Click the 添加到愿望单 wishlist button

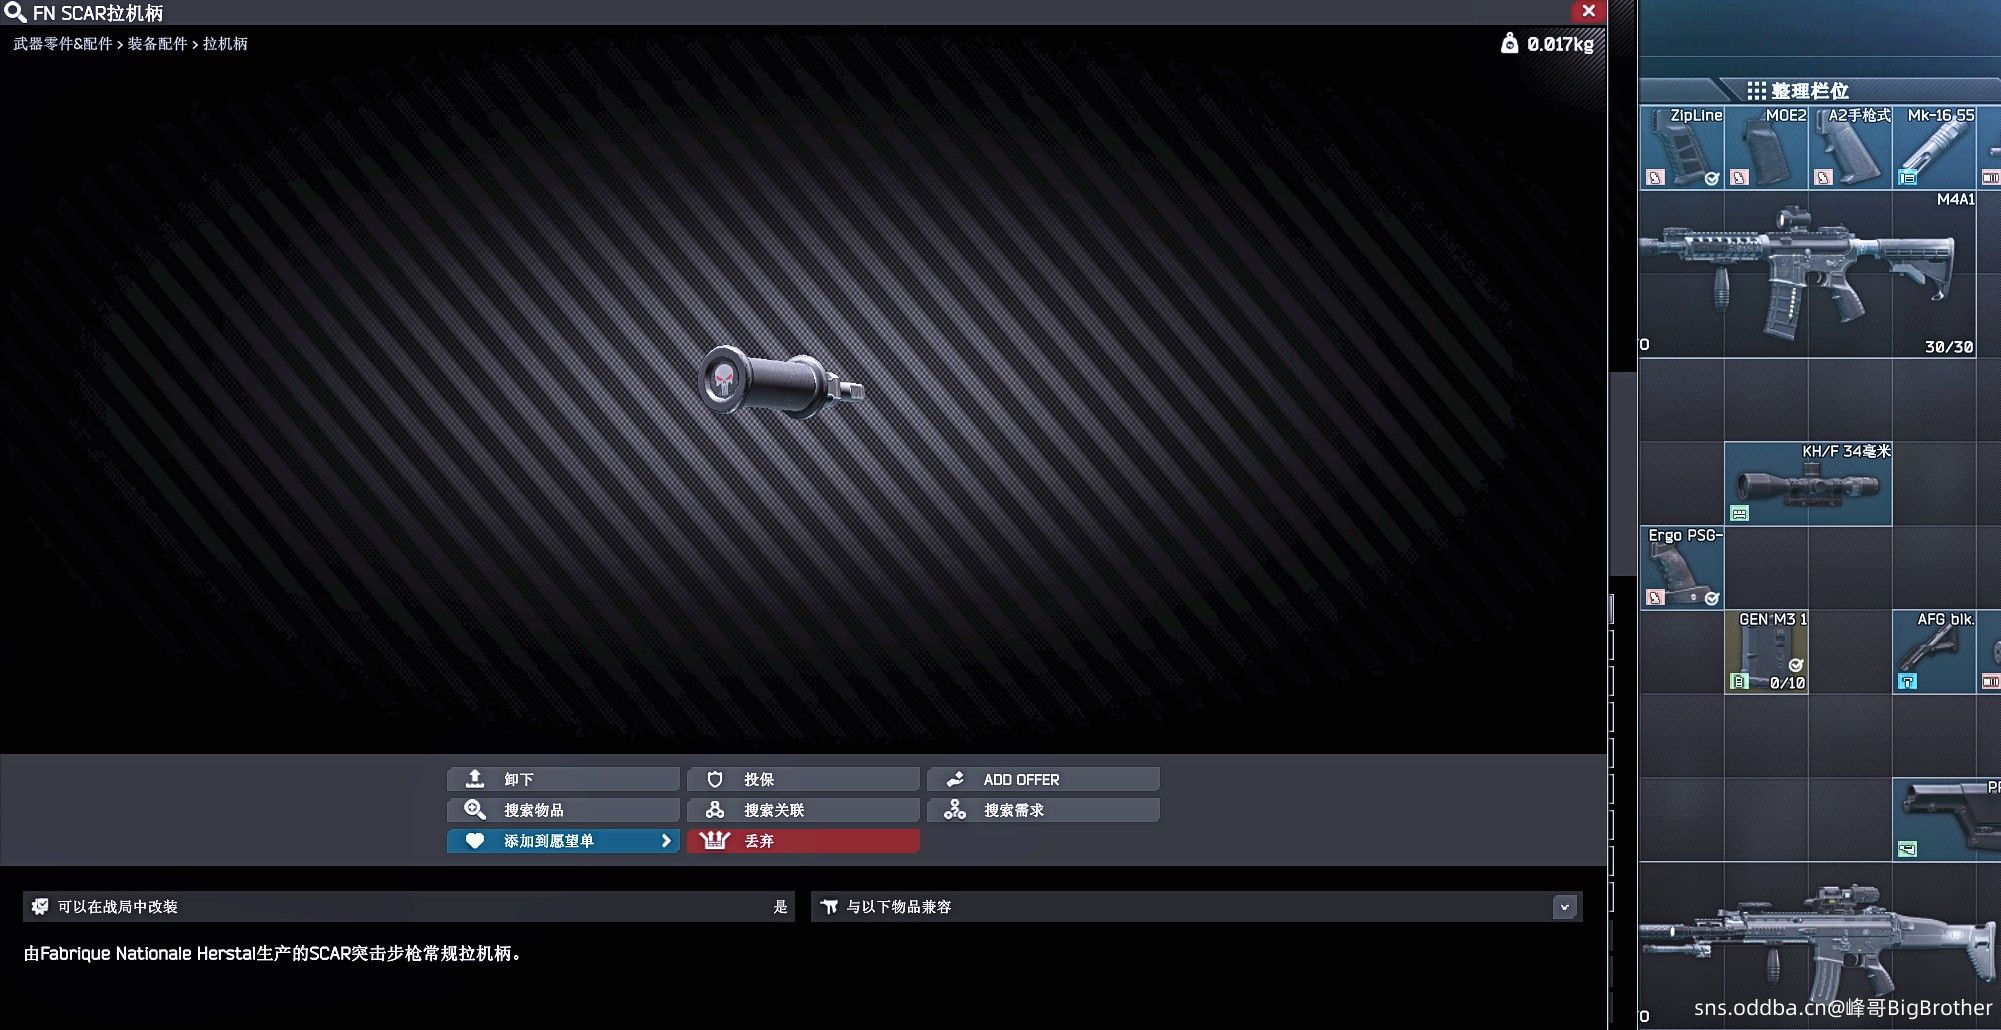(563, 841)
